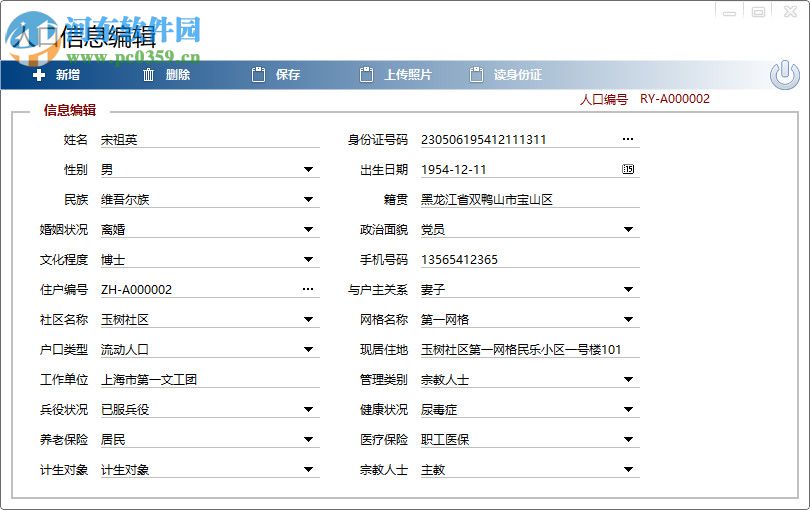This screenshot has height=510, width=810.
Task: Expand the 婚姻状况 dropdown
Action: tap(308, 229)
